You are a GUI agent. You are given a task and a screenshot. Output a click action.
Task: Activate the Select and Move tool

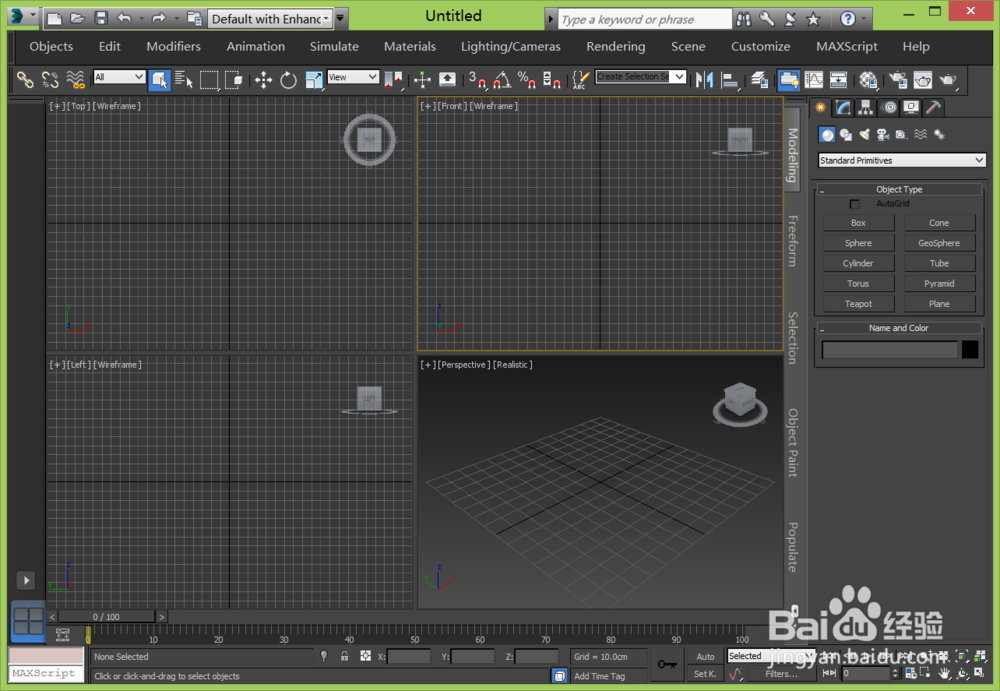click(x=263, y=80)
